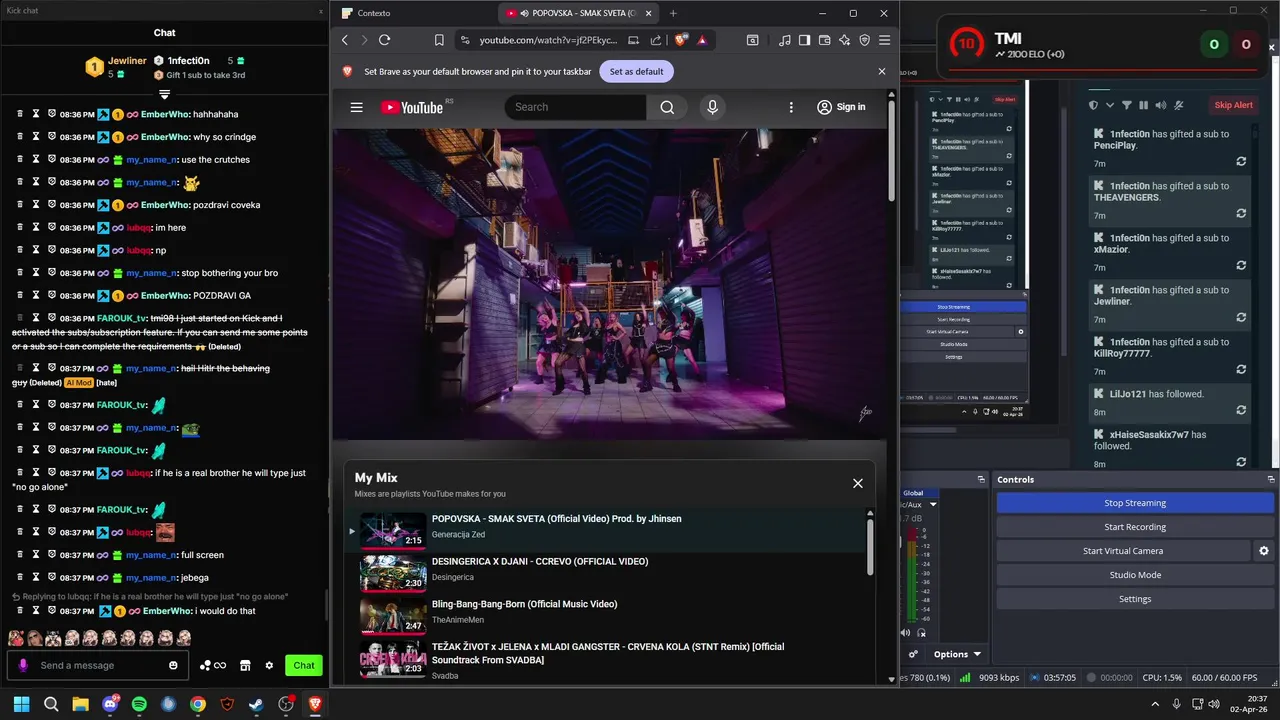Click Start Virtual Camera button
Screen dimensions: 1280x720
tap(1123, 551)
